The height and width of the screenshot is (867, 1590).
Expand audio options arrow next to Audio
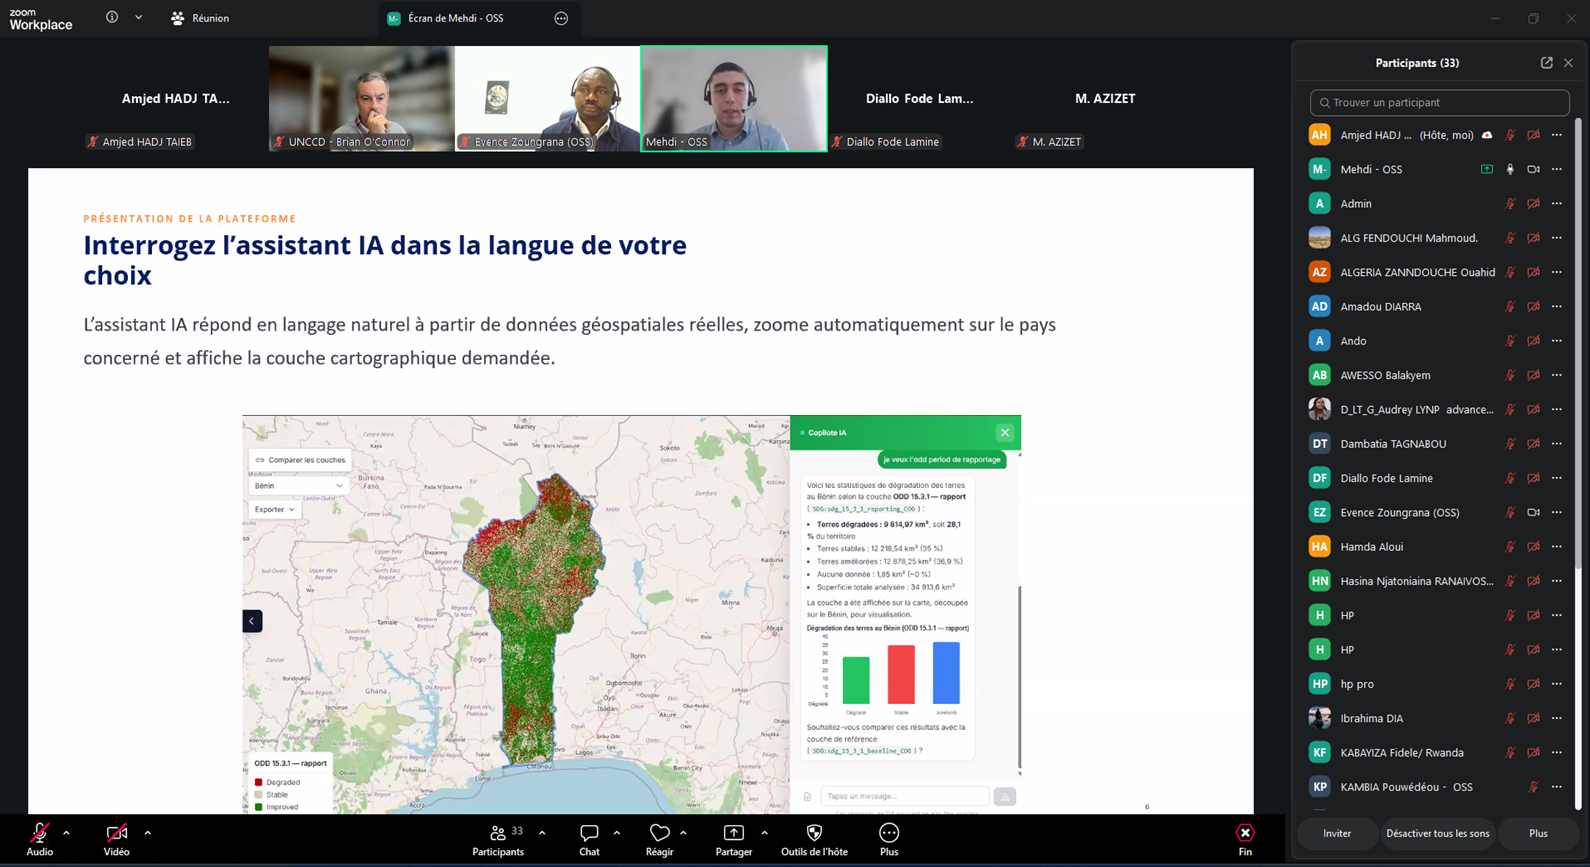[66, 832]
